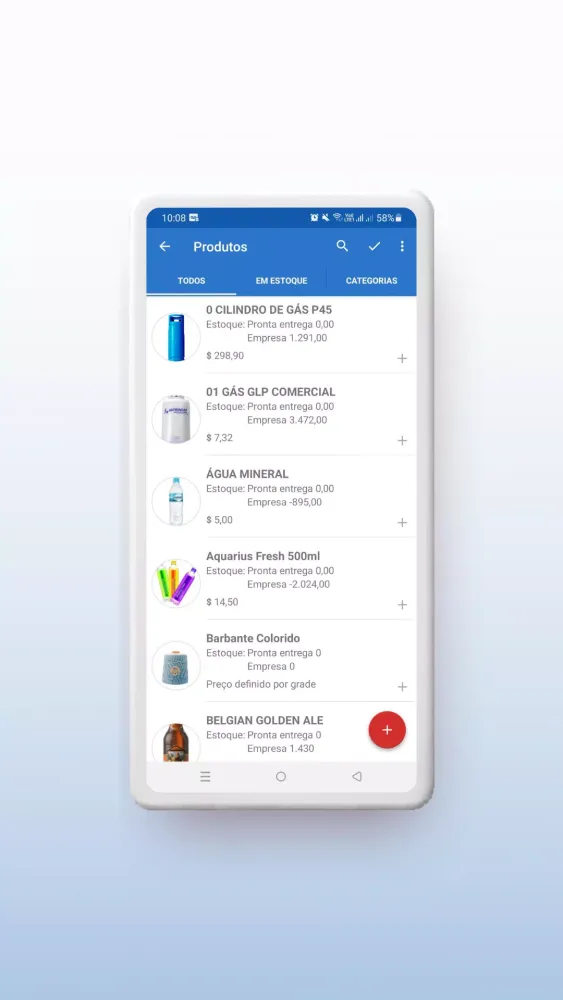The height and width of the screenshot is (1000, 563).
Task: Click stock value Empresa 1.430
Action: click(x=281, y=749)
